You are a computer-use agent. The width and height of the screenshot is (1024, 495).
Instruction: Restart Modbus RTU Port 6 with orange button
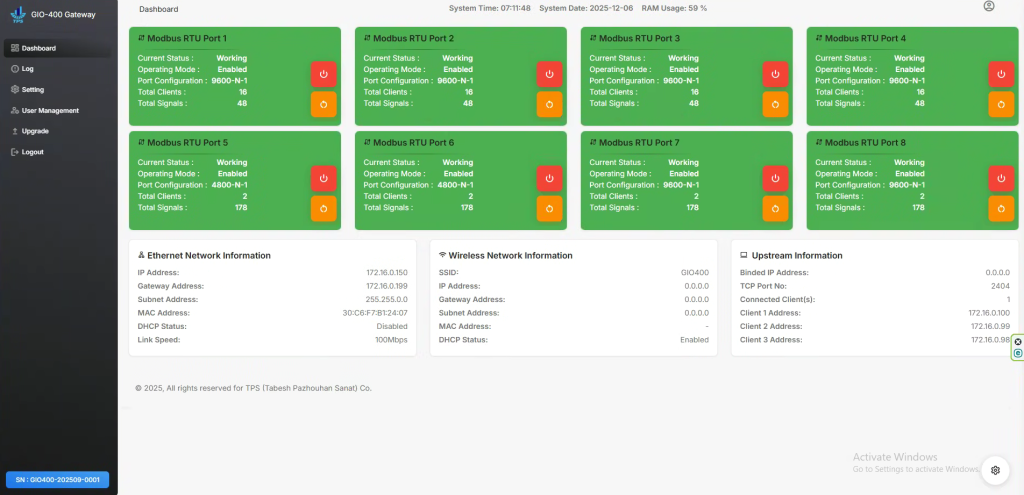(x=549, y=208)
